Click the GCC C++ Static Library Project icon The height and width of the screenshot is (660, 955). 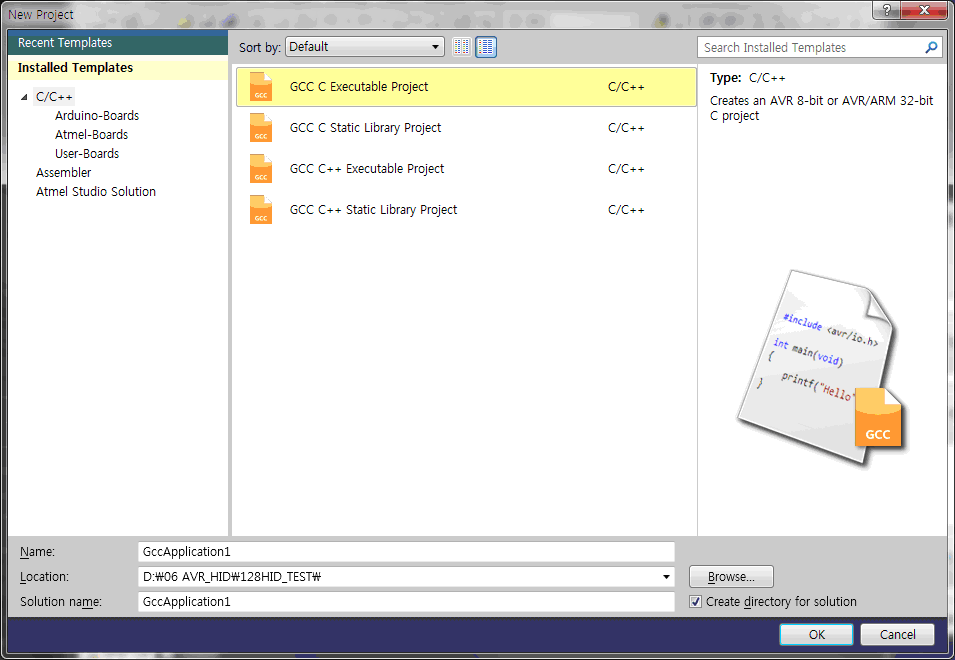pyautogui.click(x=261, y=210)
